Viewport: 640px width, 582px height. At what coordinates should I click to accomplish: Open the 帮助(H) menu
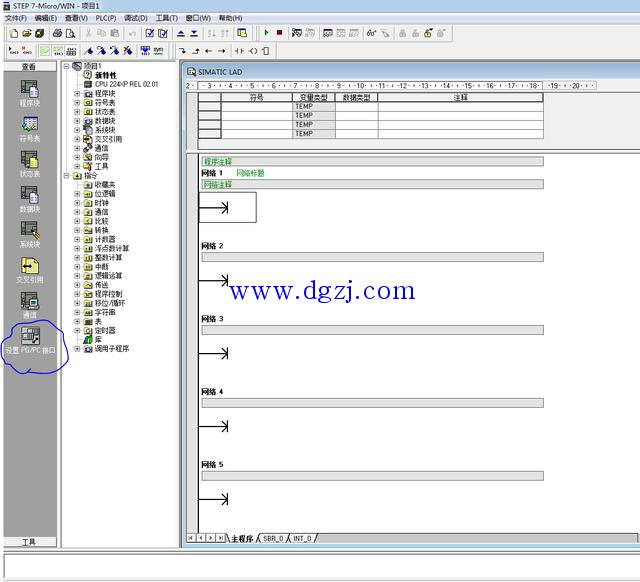point(230,18)
